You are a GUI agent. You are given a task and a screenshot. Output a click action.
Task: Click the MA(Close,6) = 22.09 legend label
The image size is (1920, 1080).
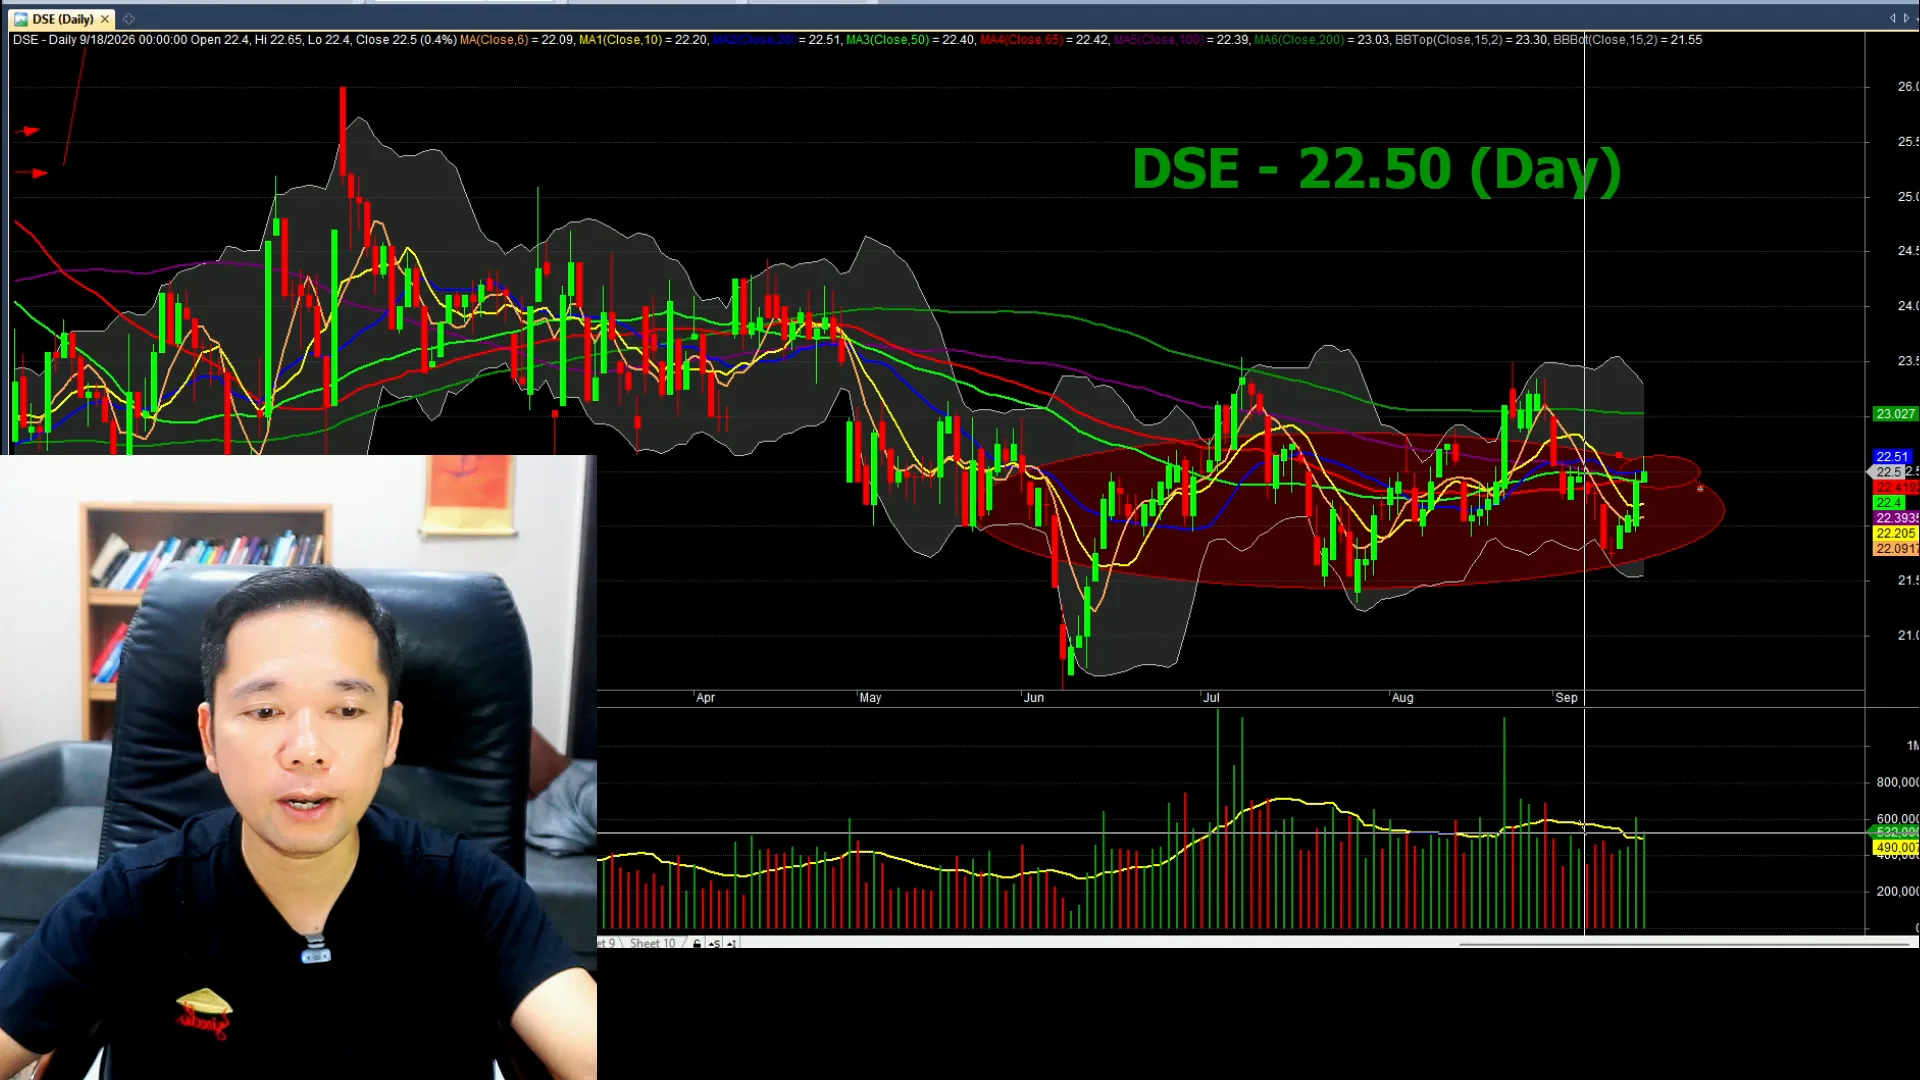[516, 40]
